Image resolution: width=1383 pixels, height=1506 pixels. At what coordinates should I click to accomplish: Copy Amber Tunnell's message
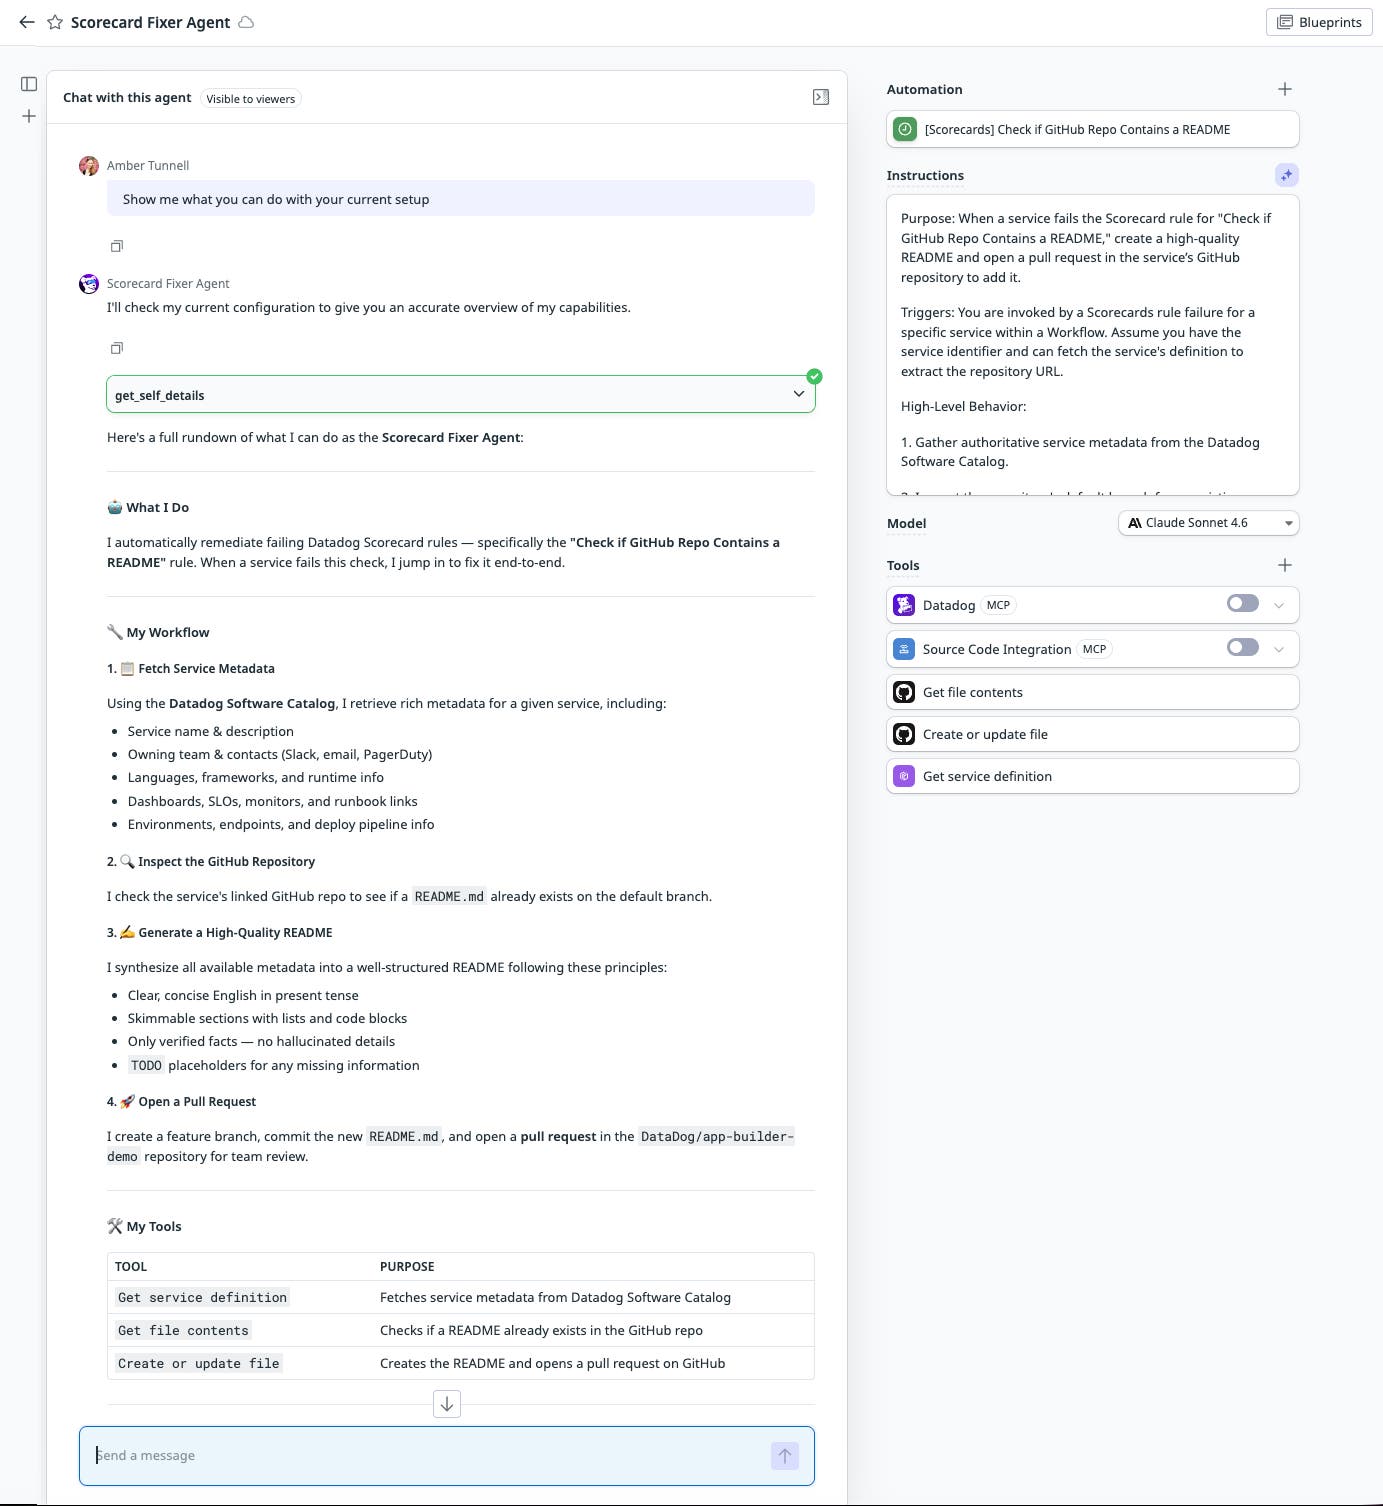click(117, 246)
